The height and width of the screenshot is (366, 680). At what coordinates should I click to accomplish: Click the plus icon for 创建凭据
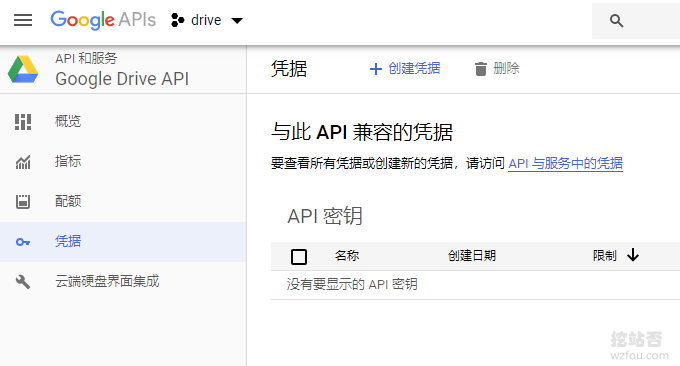[x=376, y=69]
